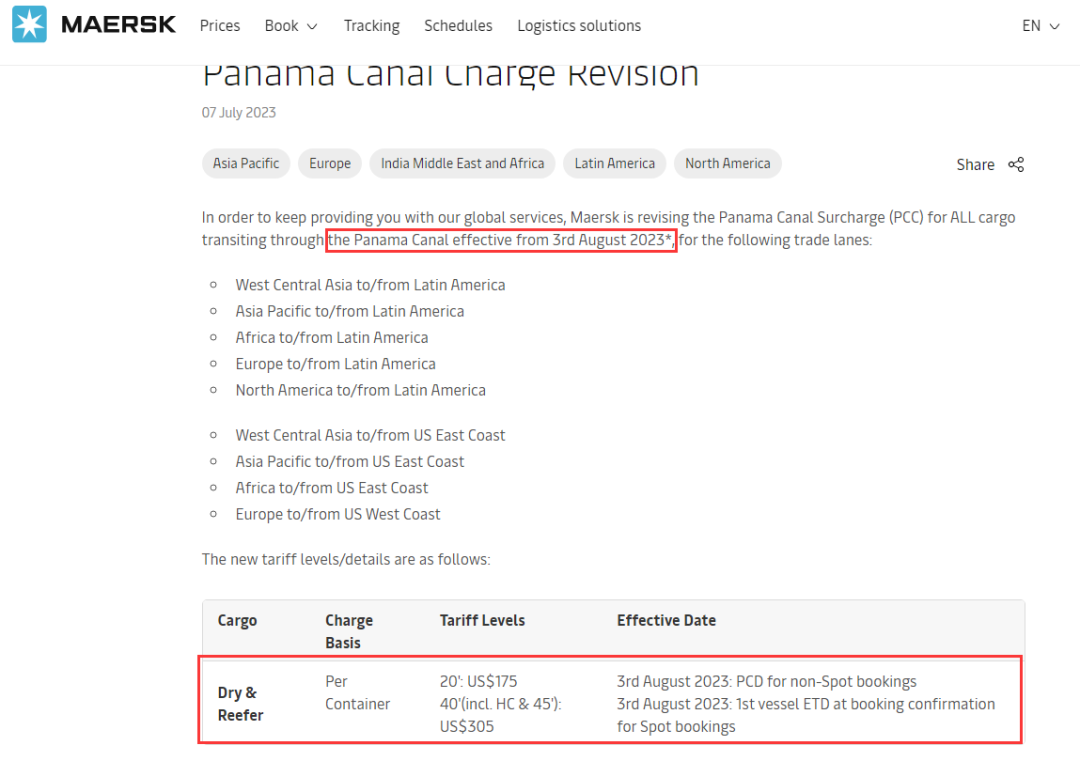The image size is (1080, 761).
Task: Select the Europe region tag
Action: 330,164
